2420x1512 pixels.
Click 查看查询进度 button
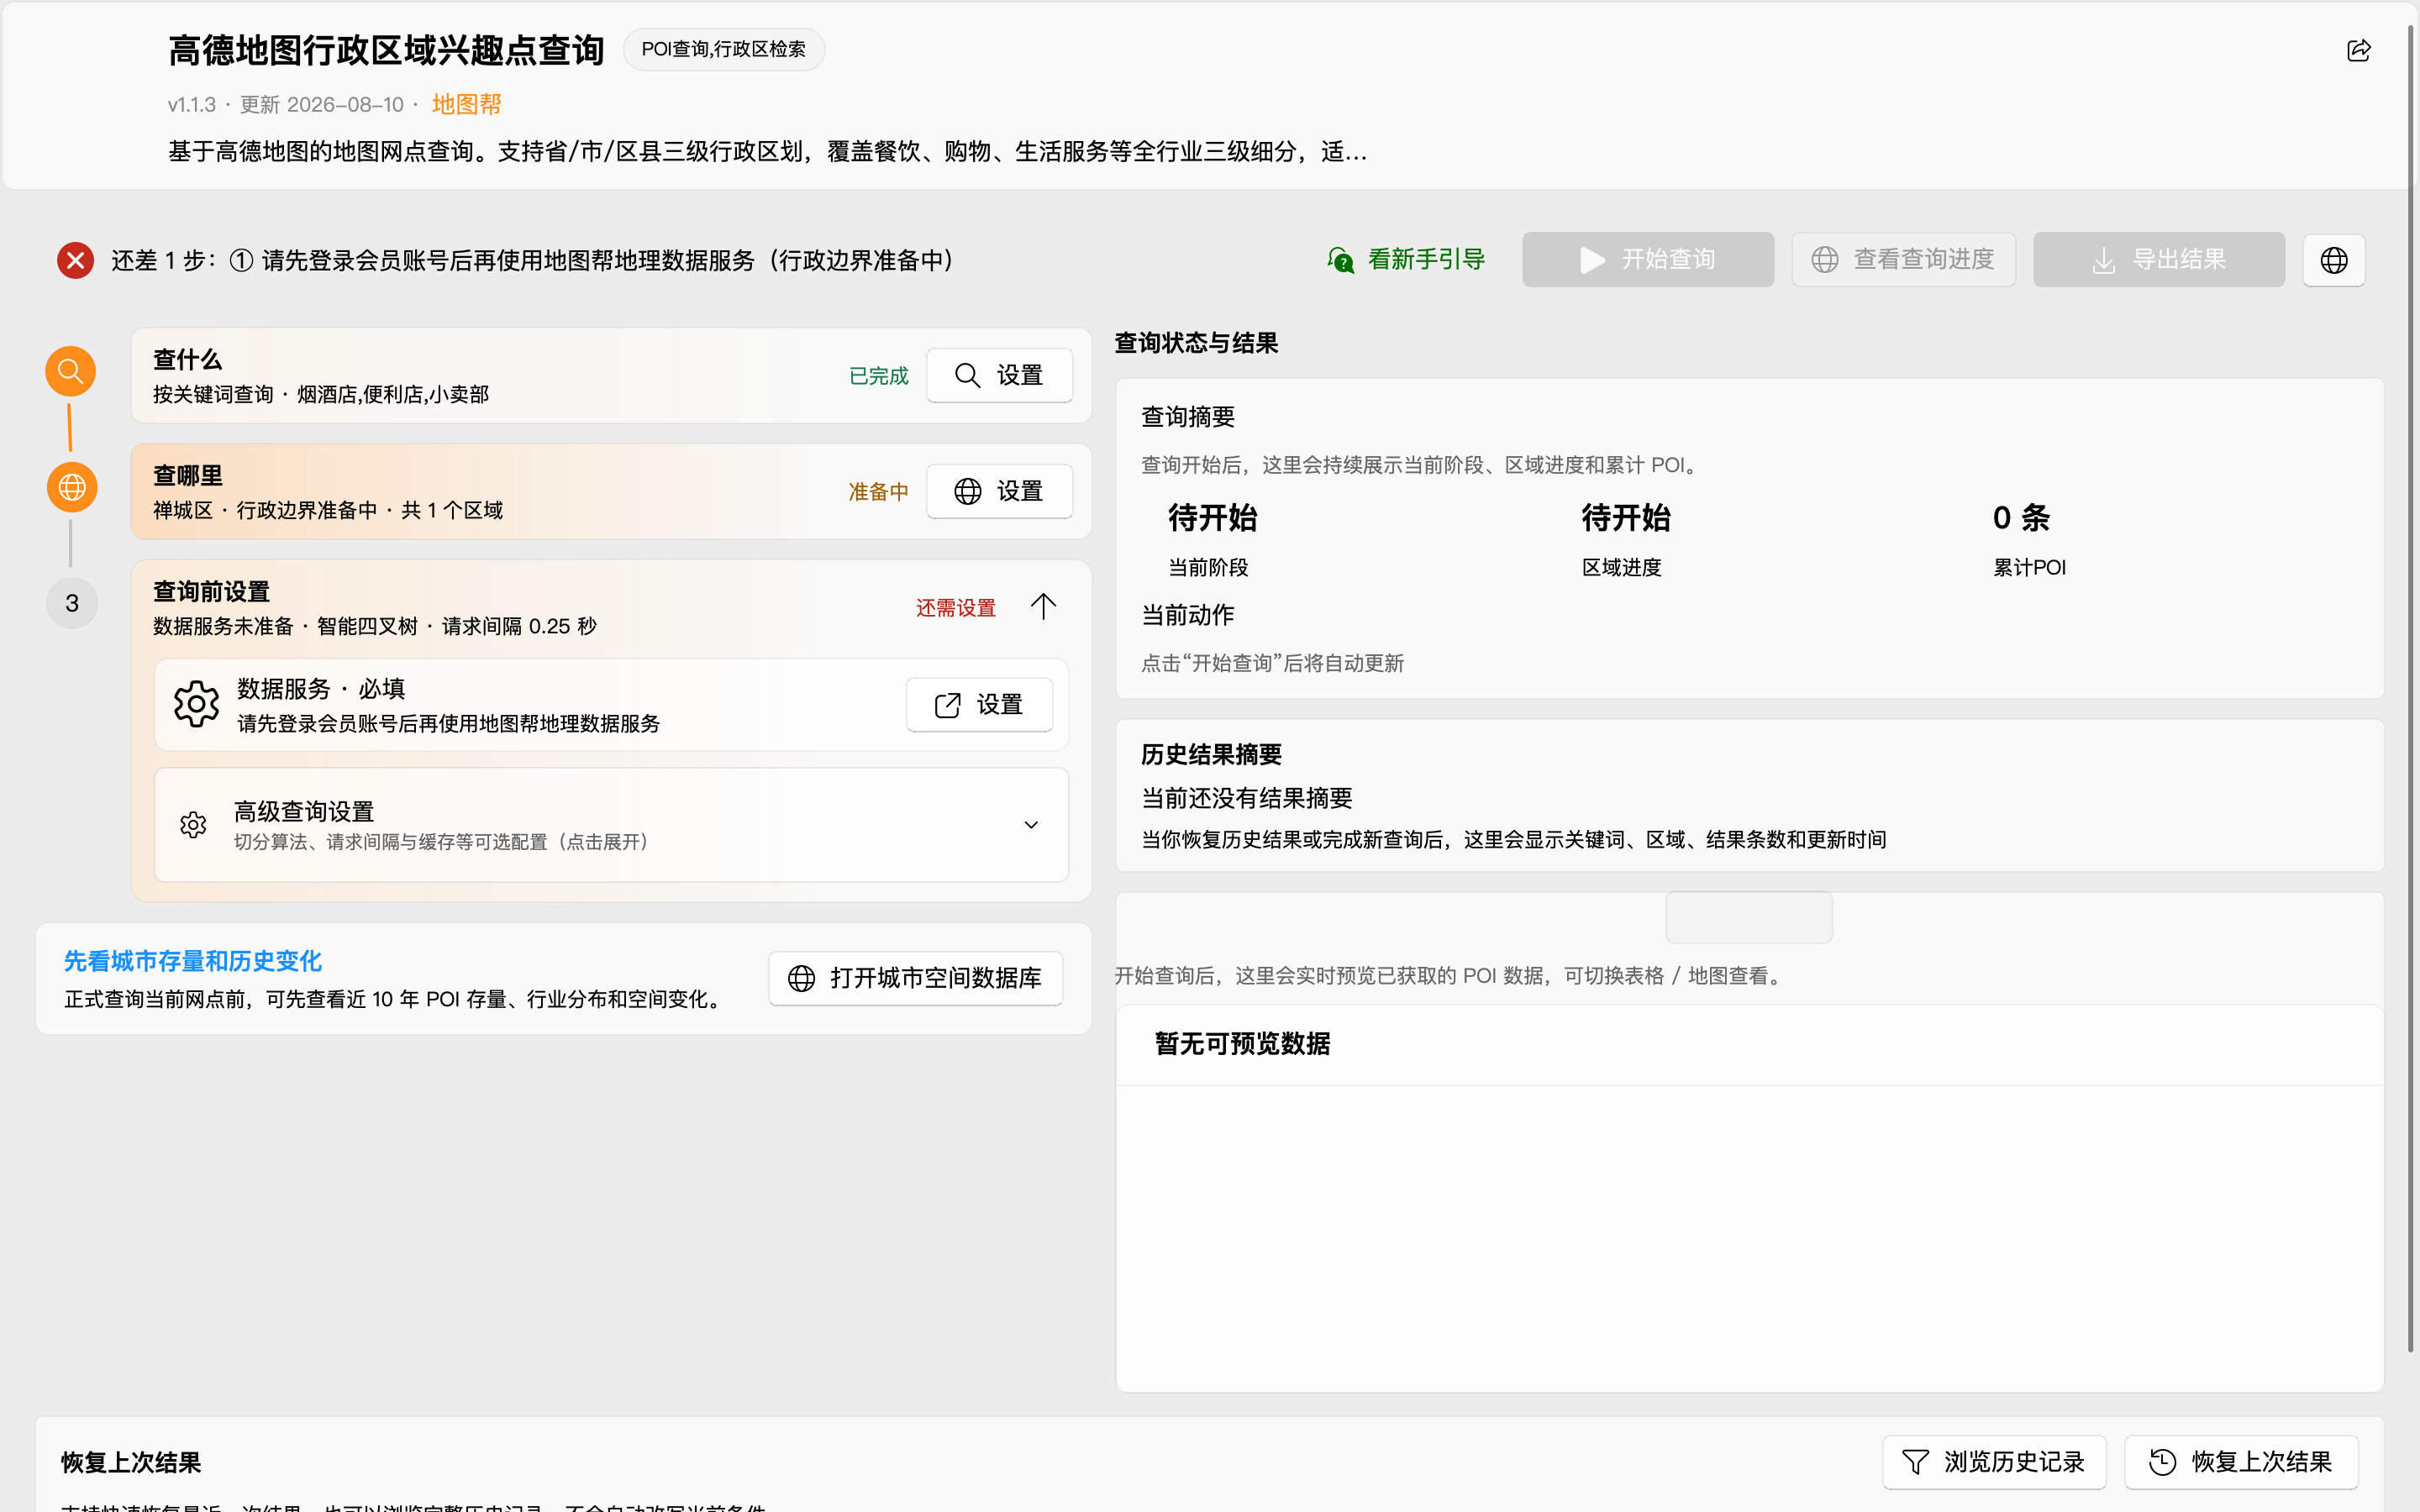point(1903,260)
